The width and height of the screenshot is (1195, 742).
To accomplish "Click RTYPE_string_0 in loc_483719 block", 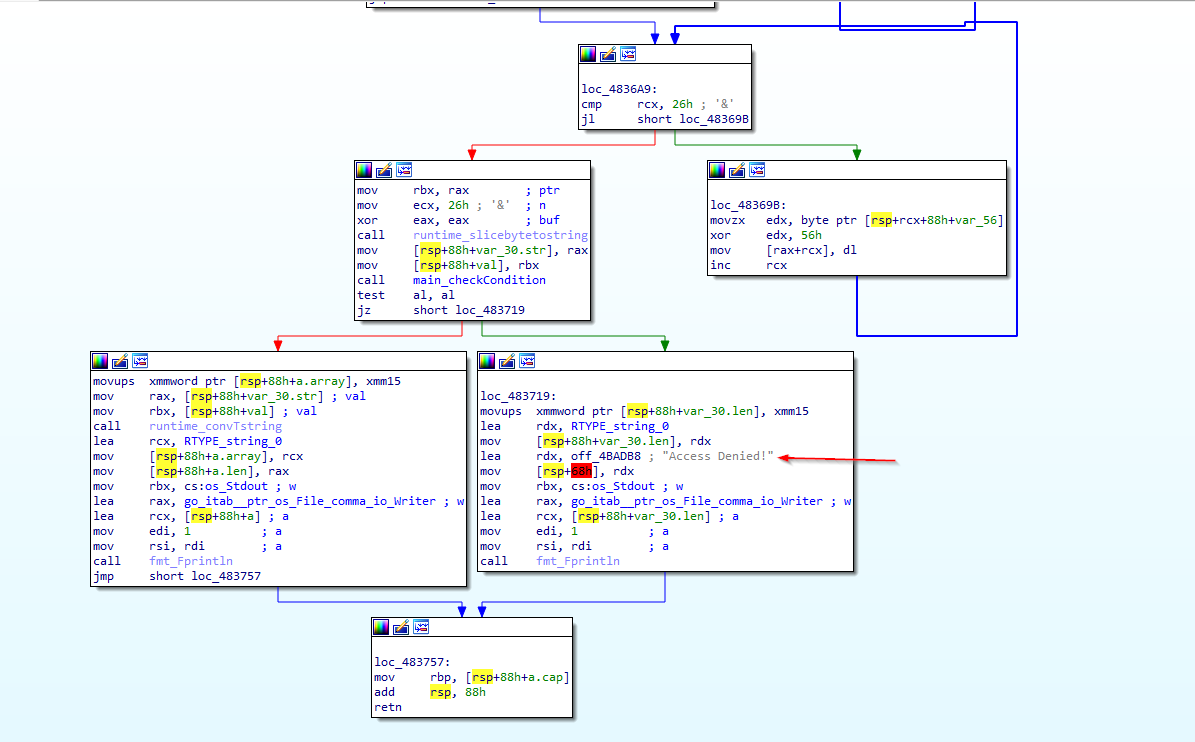I will [620, 427].
